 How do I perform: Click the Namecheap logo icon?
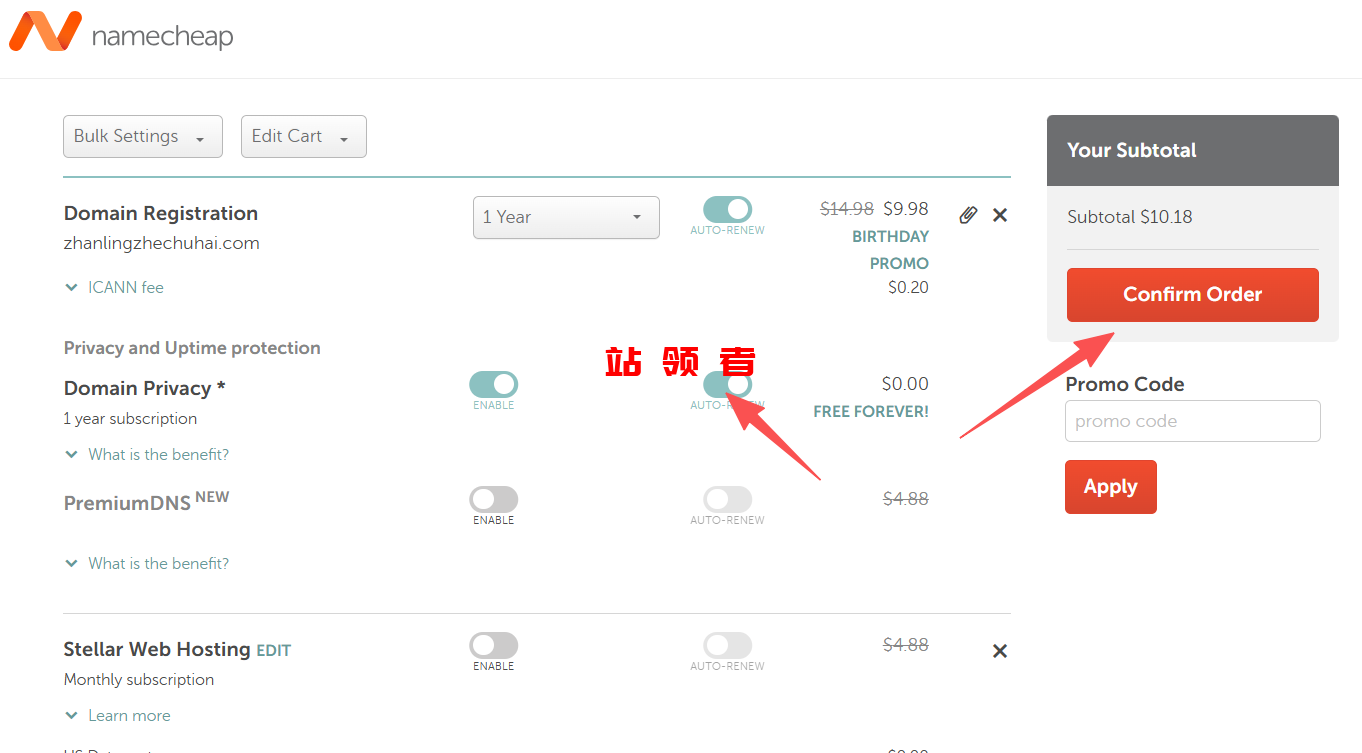pos(45,32)
